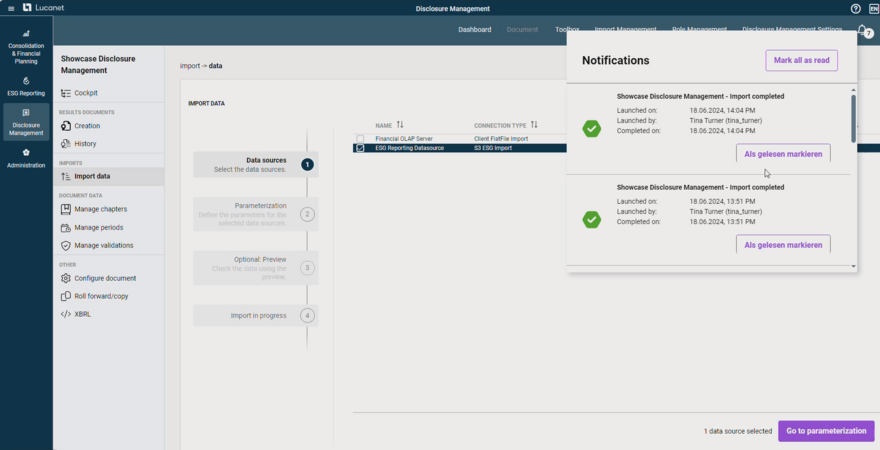The image size is (880, 450).
Task: Open the ESG Reporting module
Action: click(26, 86)
